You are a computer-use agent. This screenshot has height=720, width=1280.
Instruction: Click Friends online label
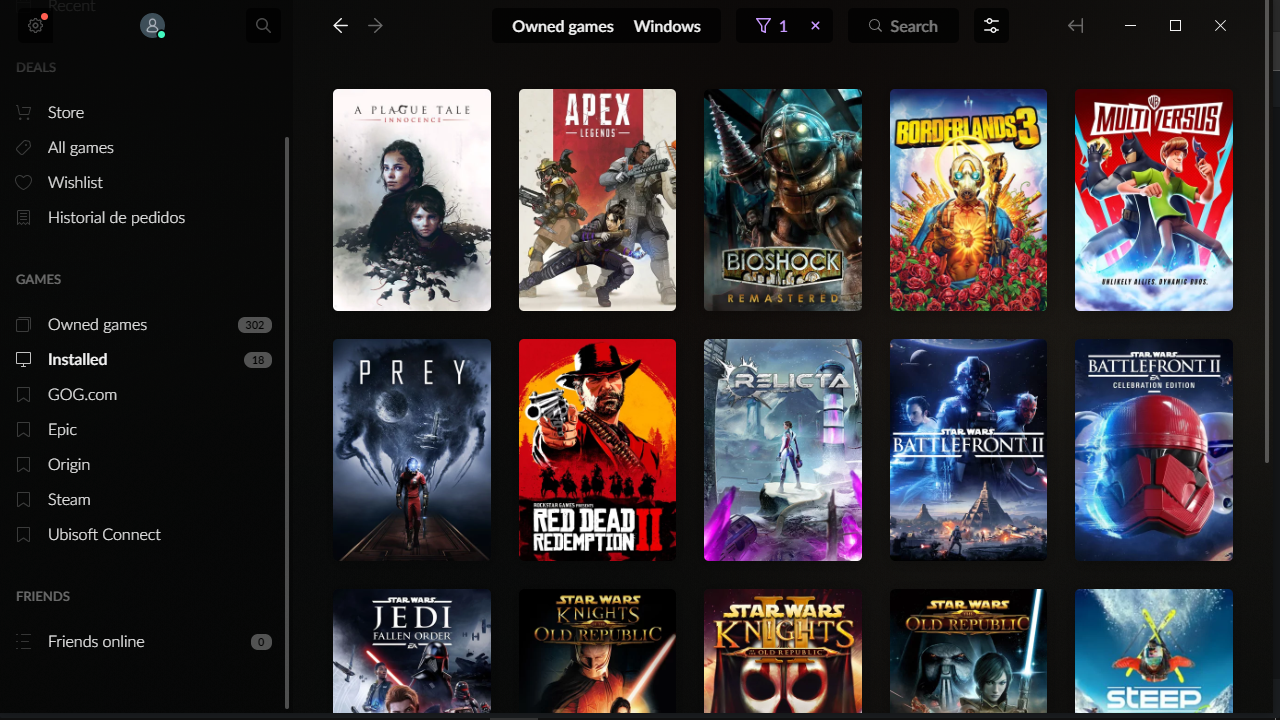pyautogui.click(x=96, y=641)
